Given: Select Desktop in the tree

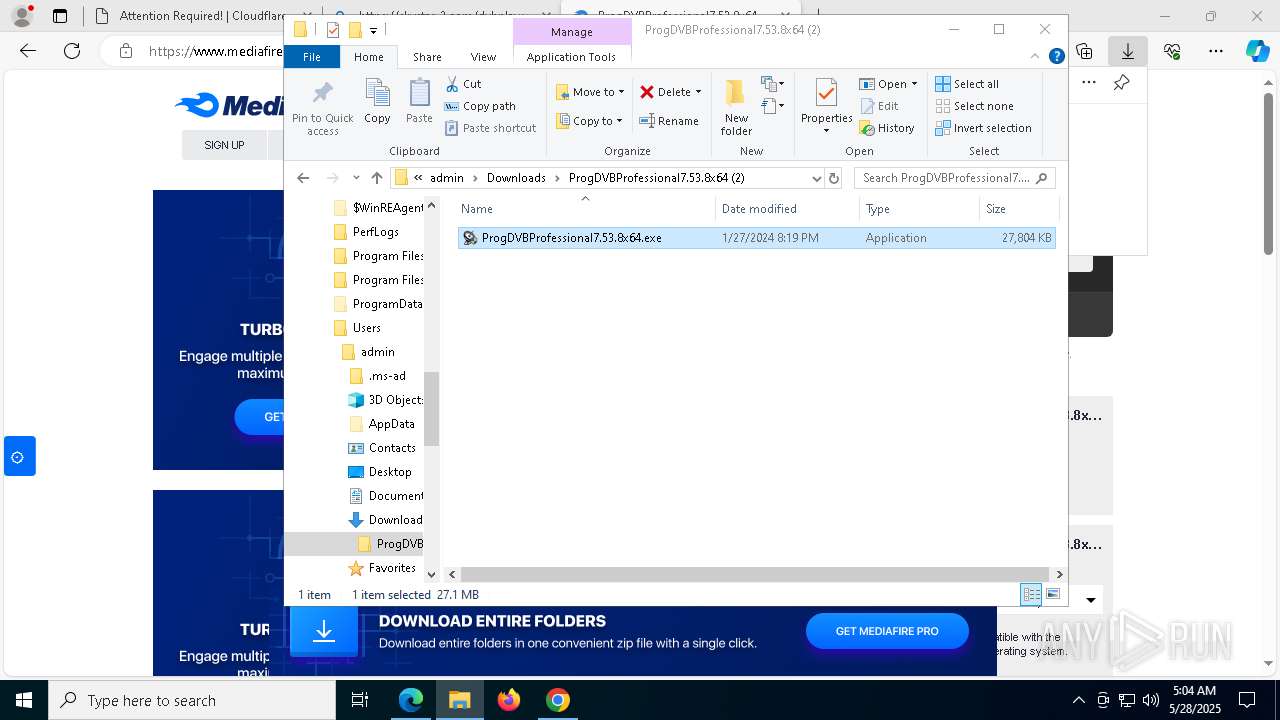Looking at the screenshot, I should (379, 472).
